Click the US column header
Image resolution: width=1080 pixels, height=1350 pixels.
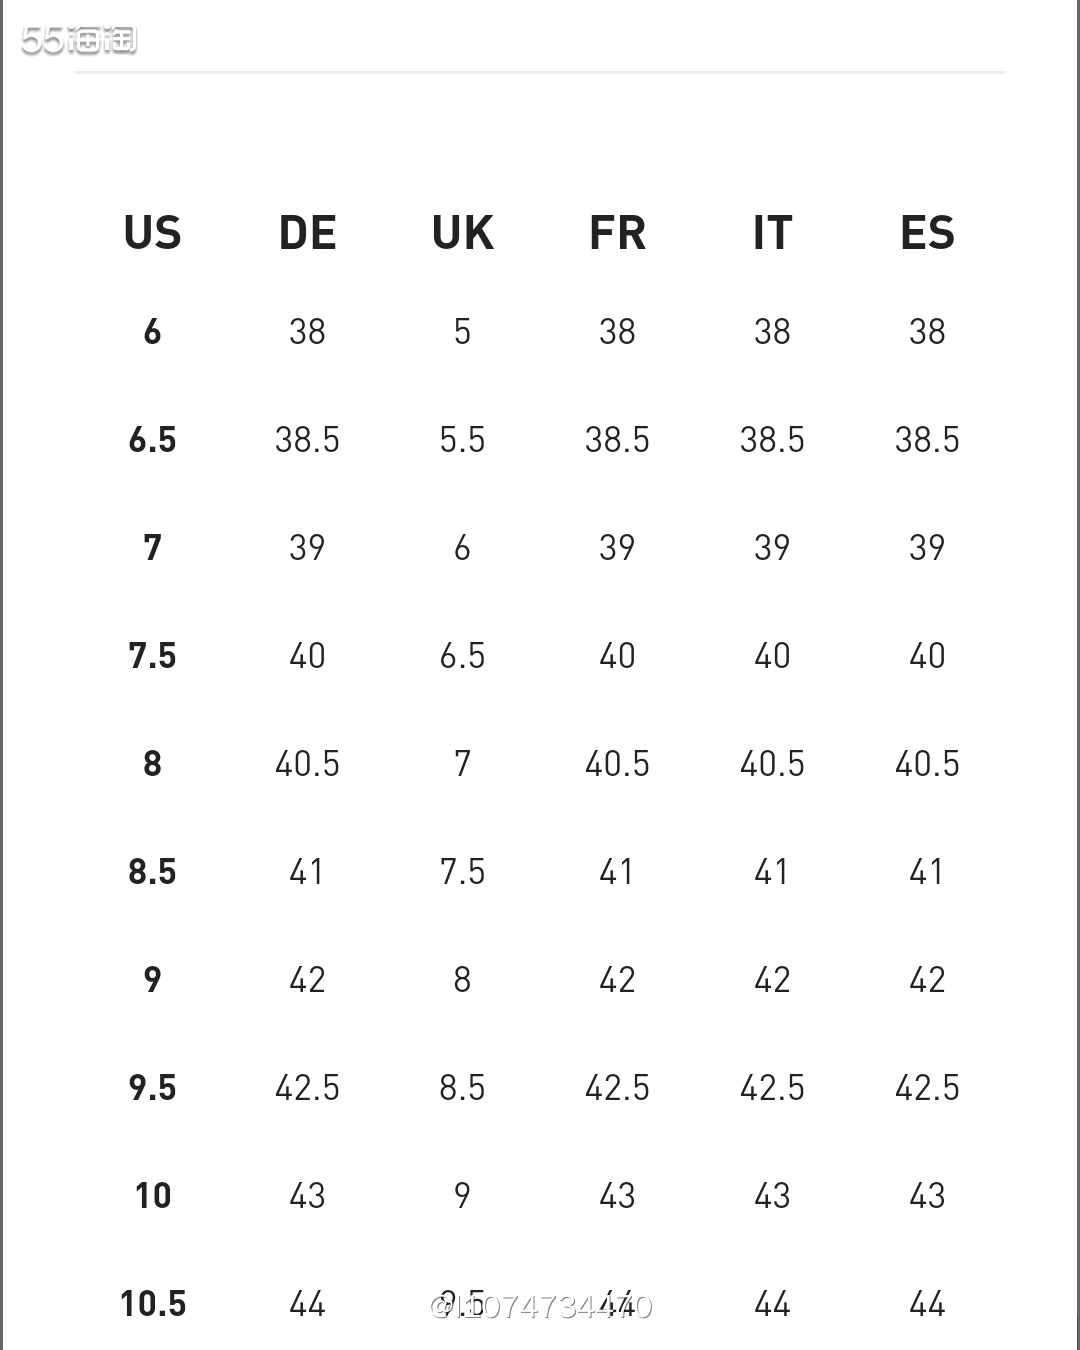tap(152, 233)
